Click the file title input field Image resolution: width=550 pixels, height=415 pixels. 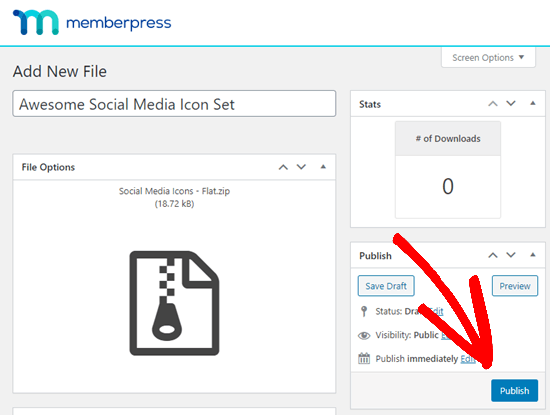coord(174,104)
